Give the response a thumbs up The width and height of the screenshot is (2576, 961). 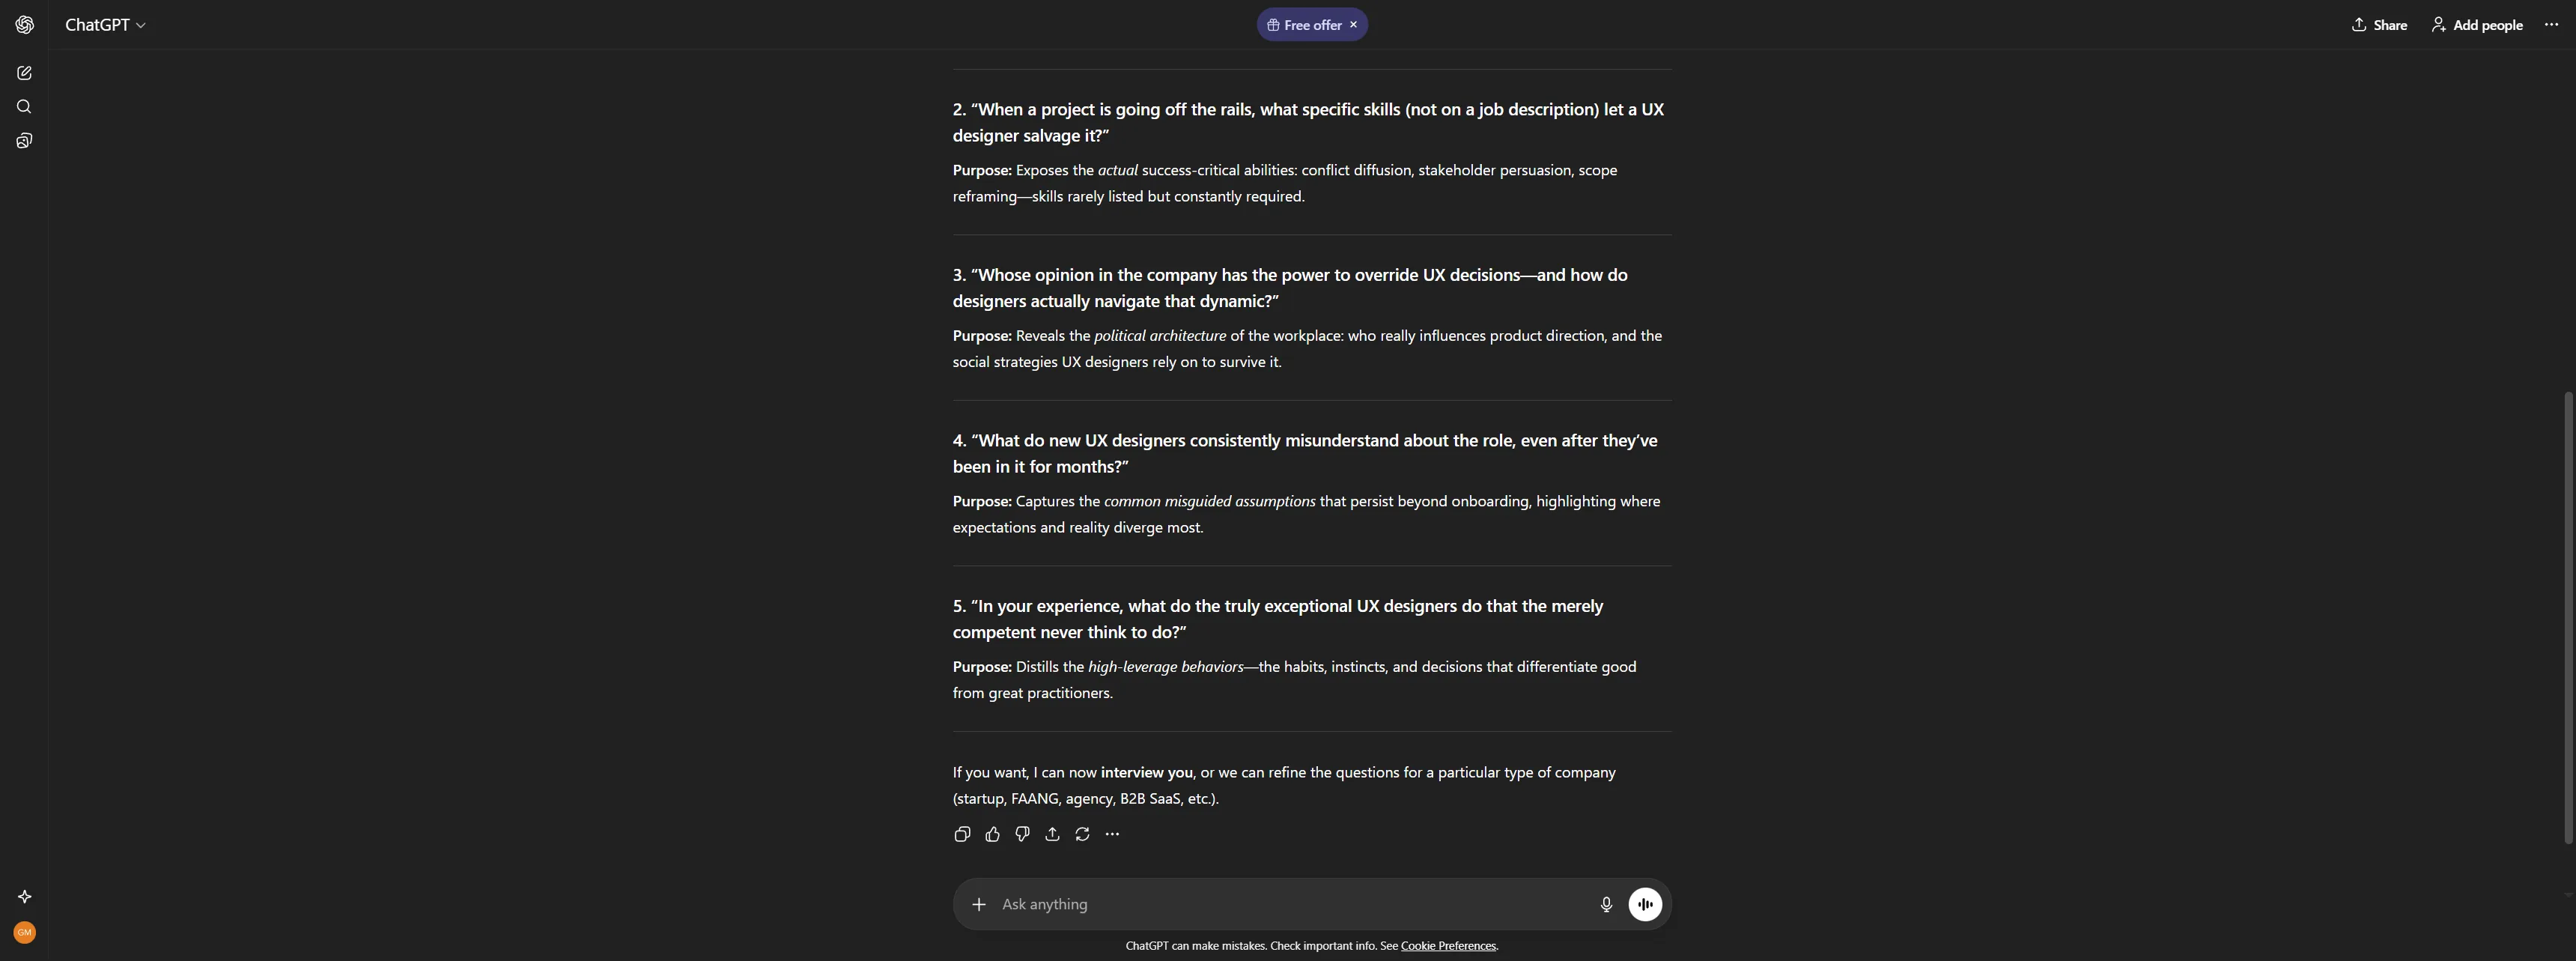(992, 834)
